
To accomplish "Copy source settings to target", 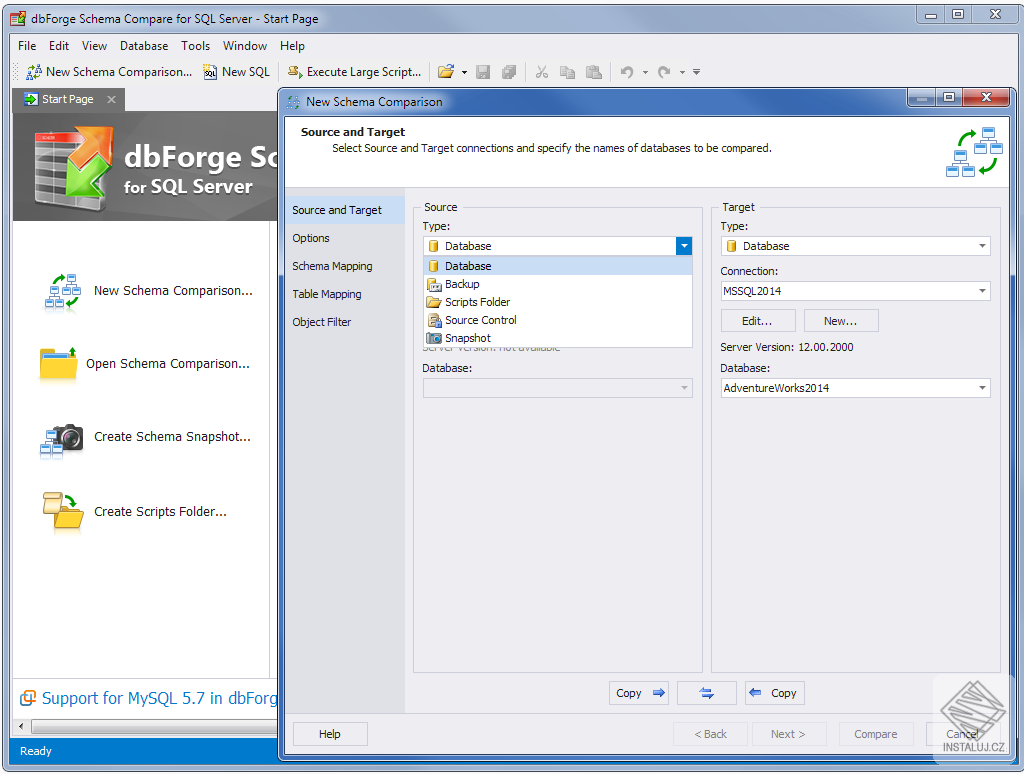I will tap(639, 693).
